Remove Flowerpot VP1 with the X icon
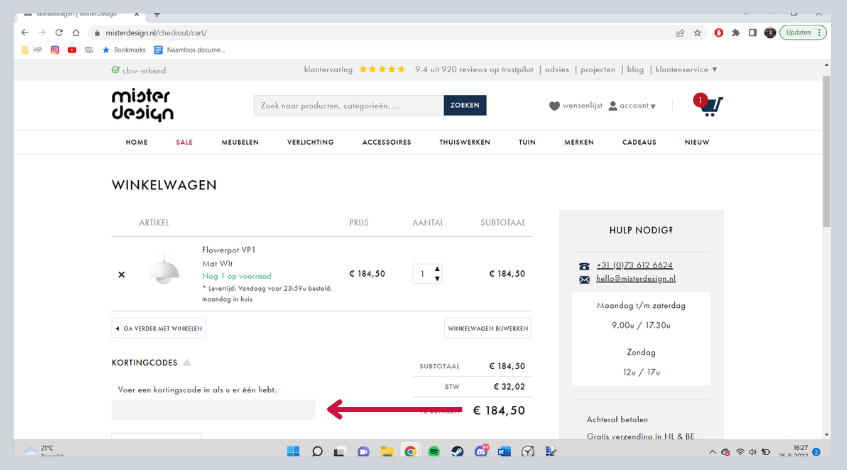This screenshot has height=470, width=847. [122, 274]
